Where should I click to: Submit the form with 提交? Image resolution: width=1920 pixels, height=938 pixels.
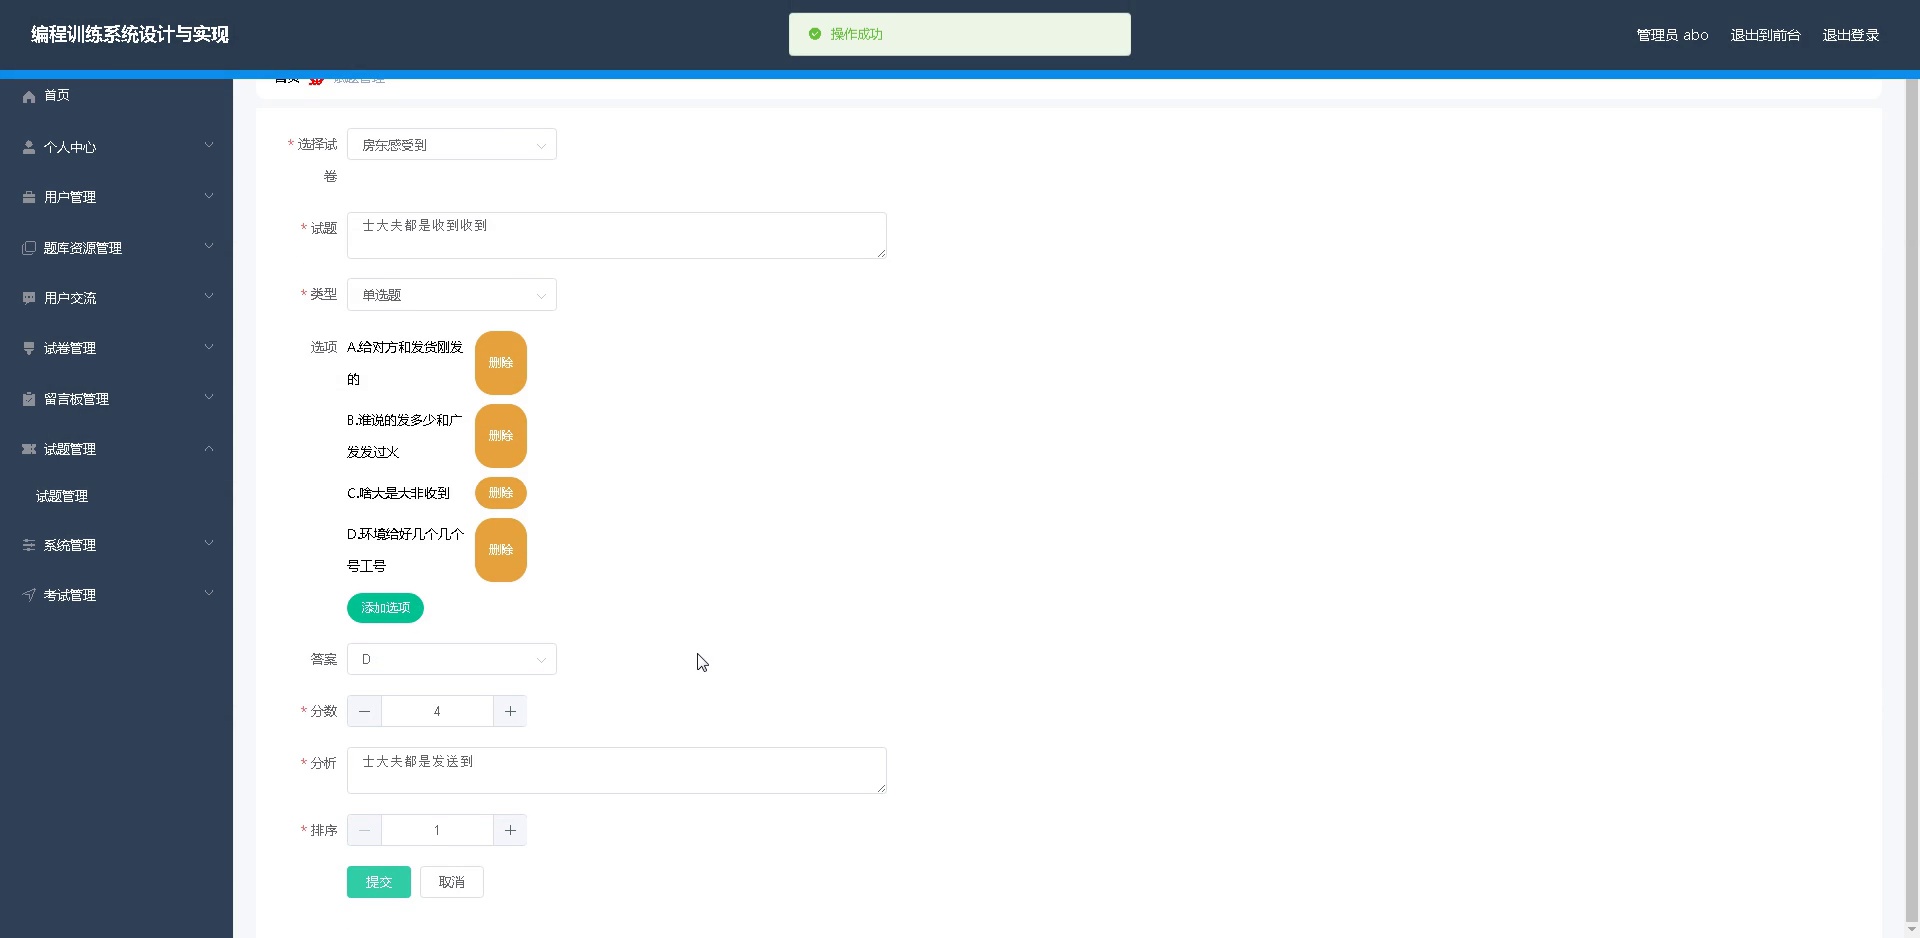[x=379, y=882]
